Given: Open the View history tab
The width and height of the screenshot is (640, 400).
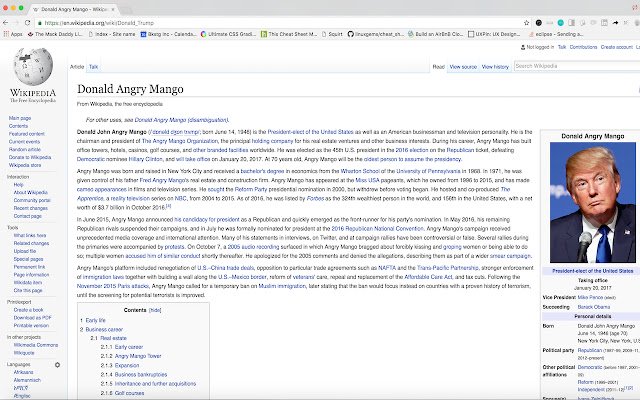Looking at the screenshot, I should (x=495, y=67).
